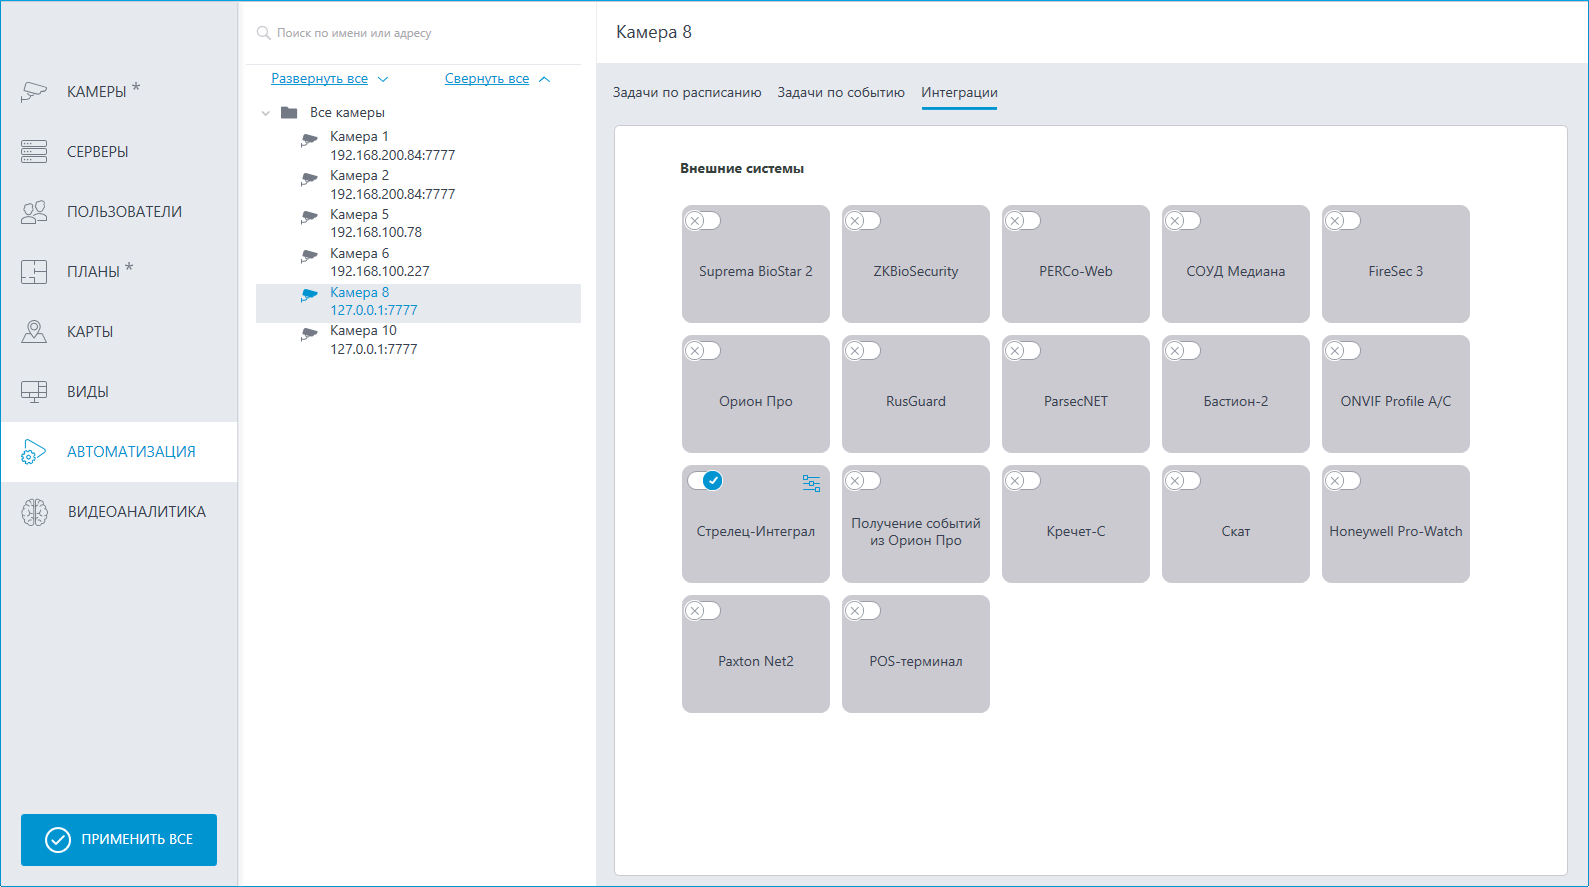Click the Внешние системы heading
Image resolution: width=1589 pixels, height=887 pixels.
point(742,169)
